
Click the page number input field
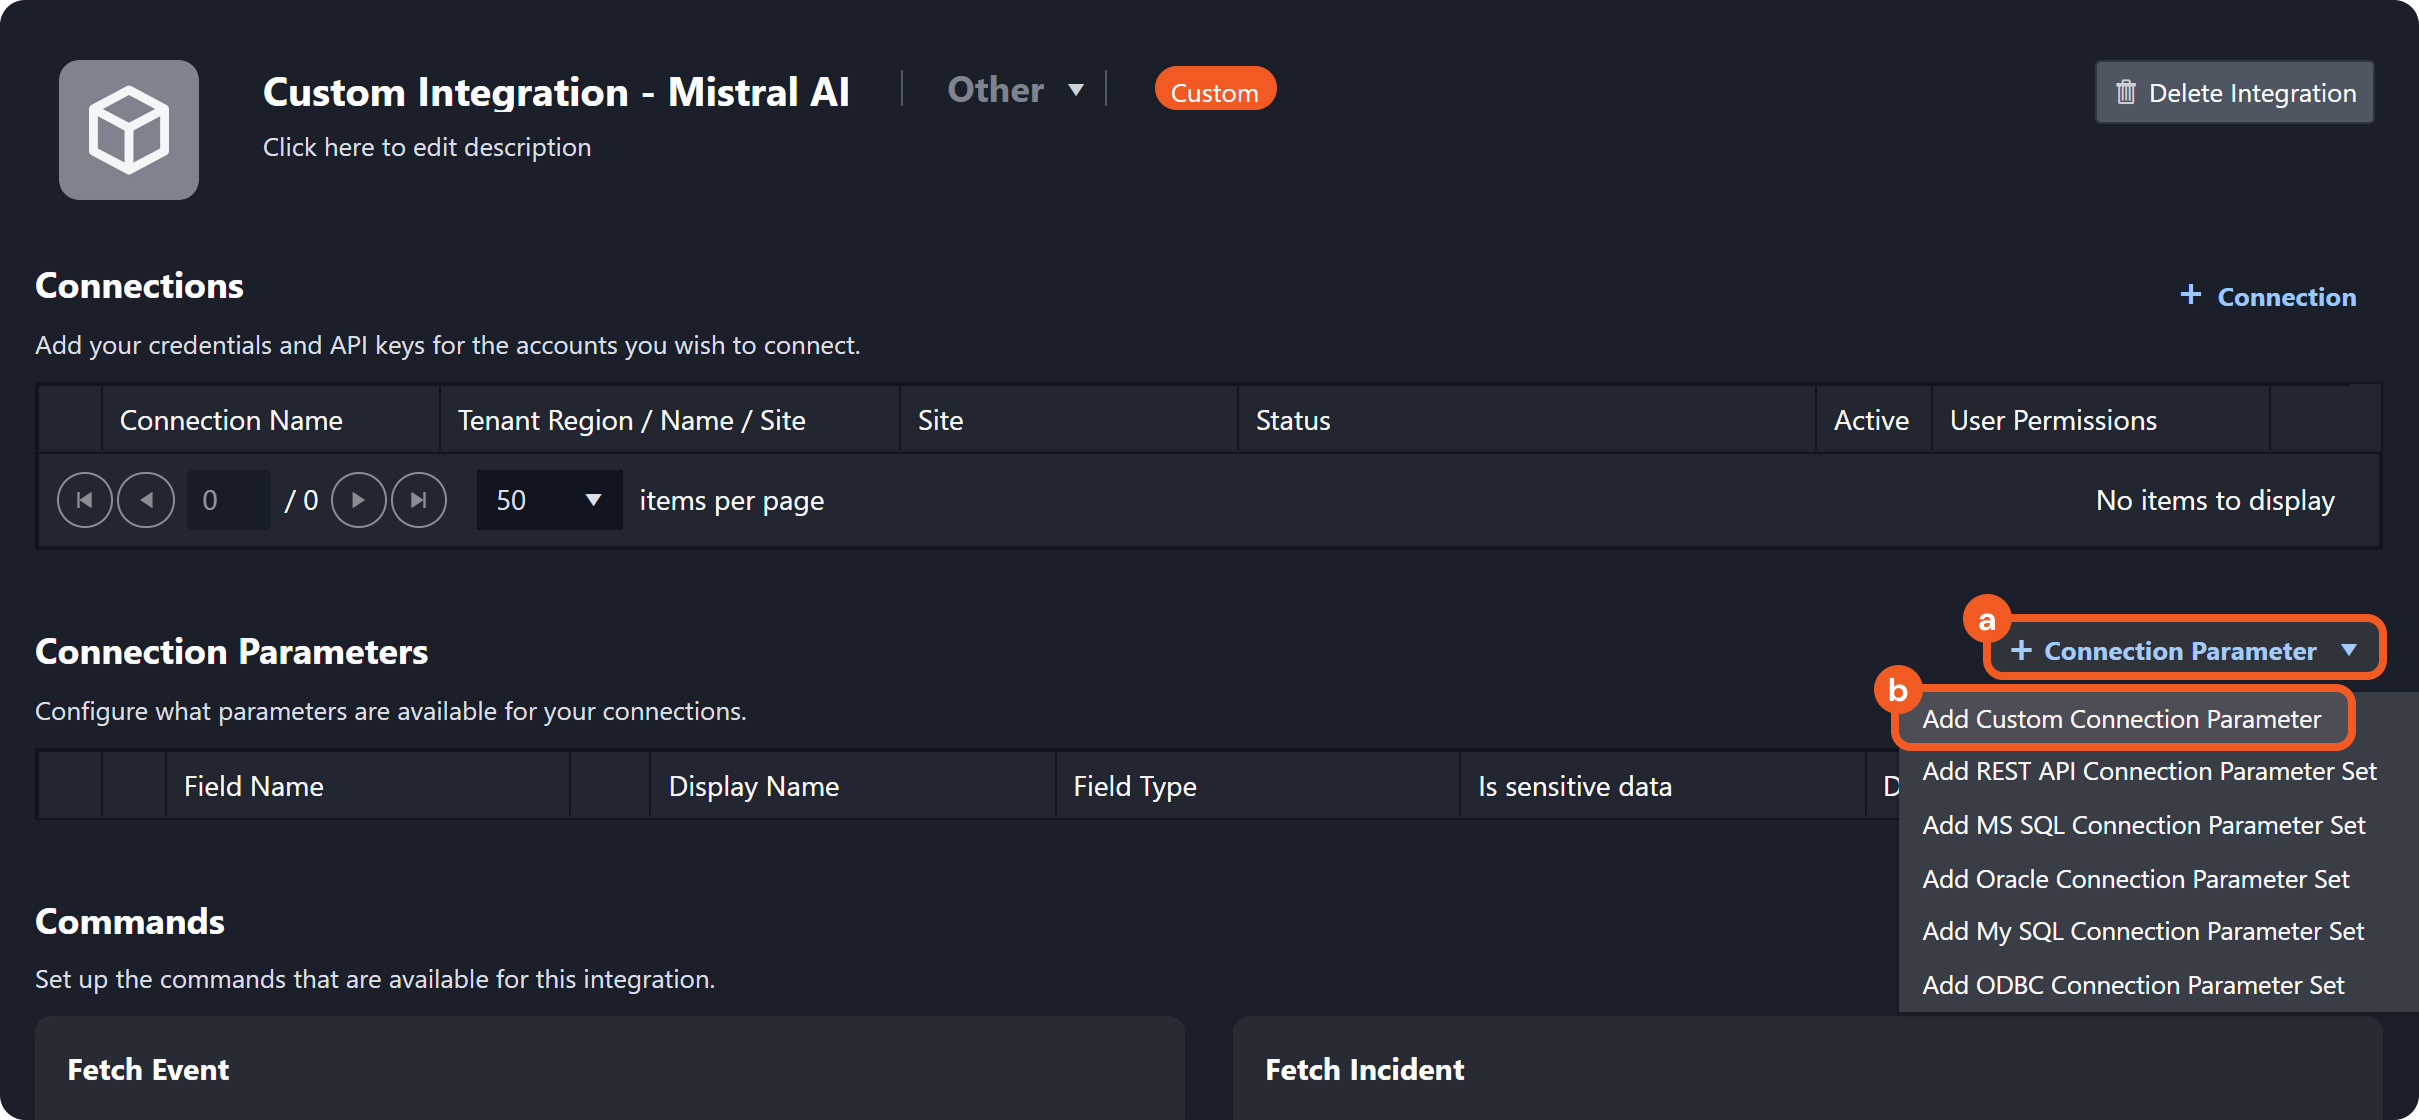(x=228, y=500)
